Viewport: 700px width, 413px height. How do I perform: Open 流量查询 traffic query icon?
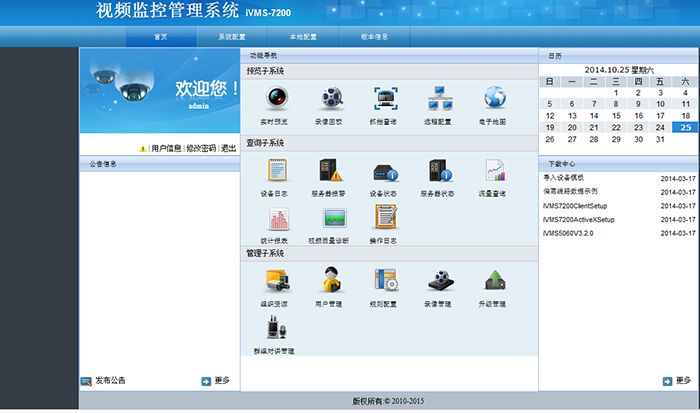pyautogui.click(x=495, y=170)
